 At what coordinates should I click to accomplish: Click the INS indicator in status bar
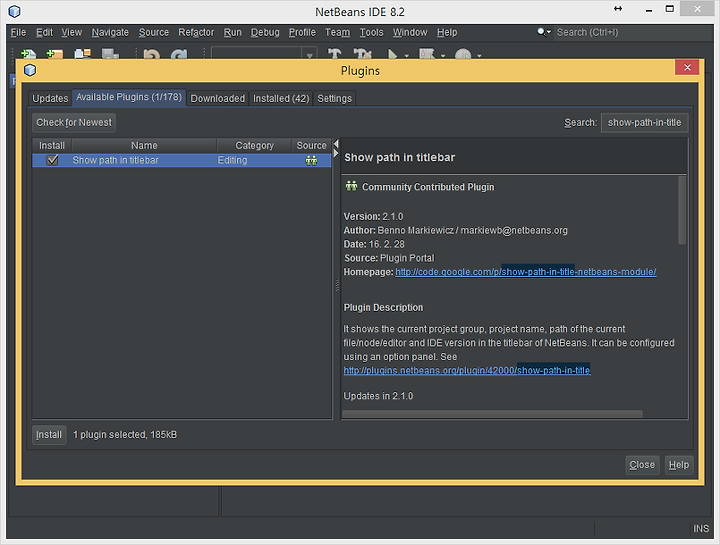pos(701,528)
